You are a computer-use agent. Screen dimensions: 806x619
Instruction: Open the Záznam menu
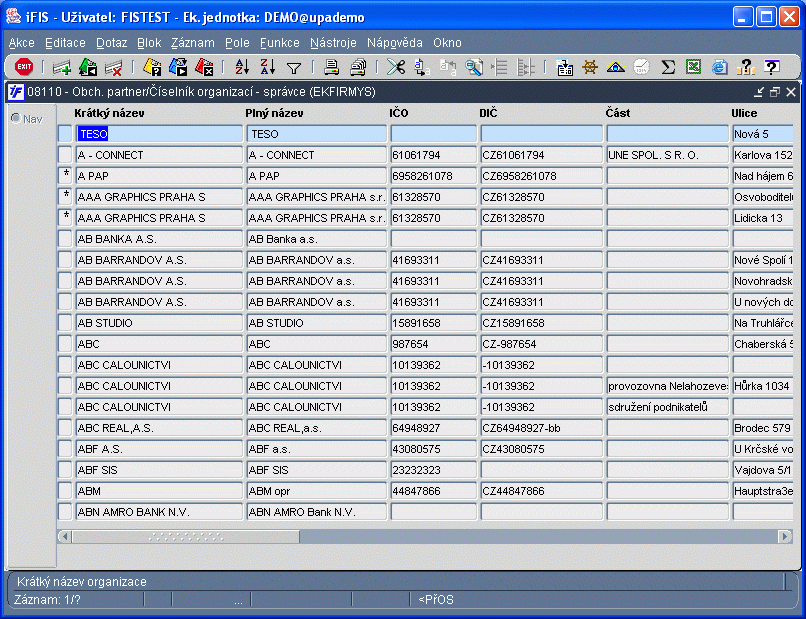(x=193, y=43)
